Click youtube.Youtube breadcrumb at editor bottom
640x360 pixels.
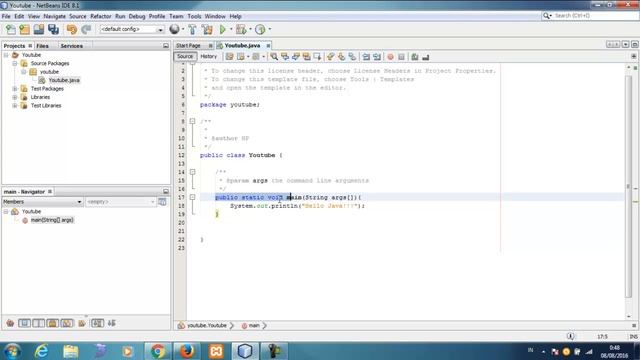pos(207,325)
